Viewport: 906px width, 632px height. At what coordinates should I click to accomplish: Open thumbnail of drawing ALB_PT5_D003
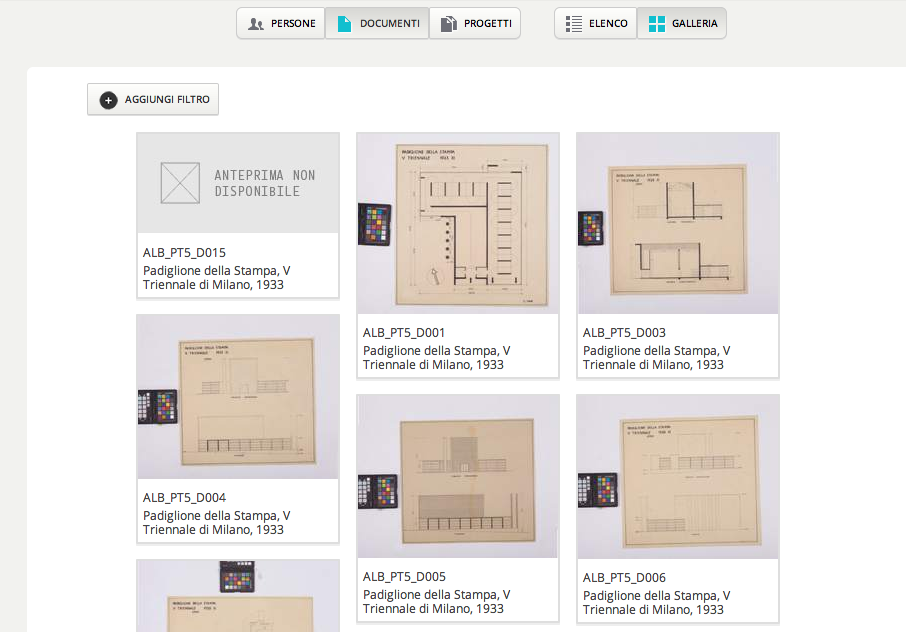tap(678, 224)
